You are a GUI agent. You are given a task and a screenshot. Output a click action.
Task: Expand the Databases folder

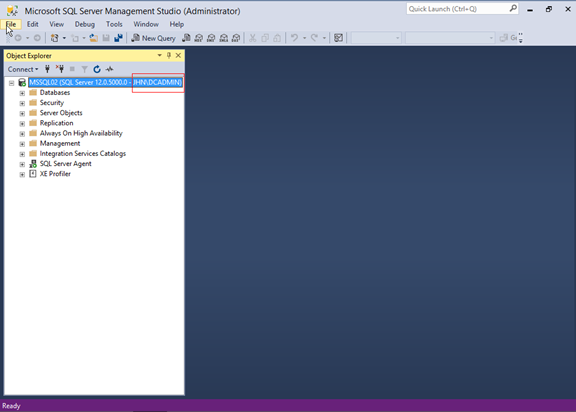click(x=22, y=93)
